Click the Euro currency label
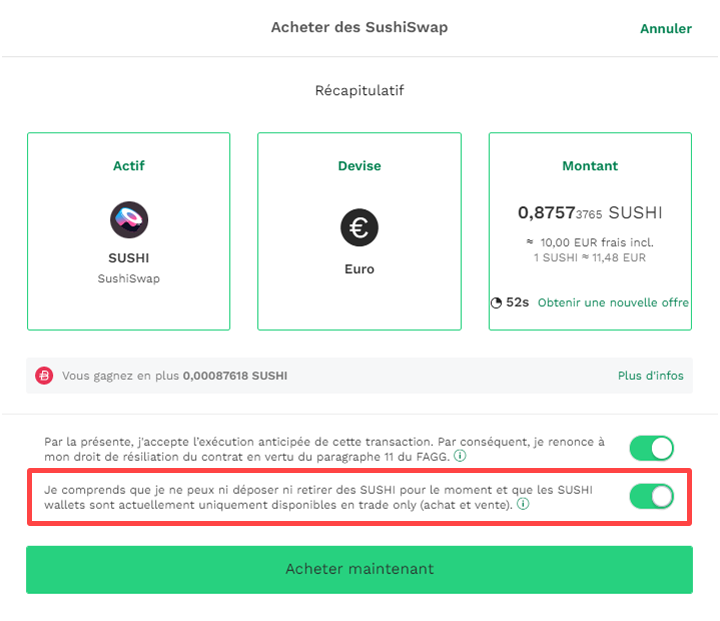The height and width of the screenshot is (621, 720). click(360, 269)
